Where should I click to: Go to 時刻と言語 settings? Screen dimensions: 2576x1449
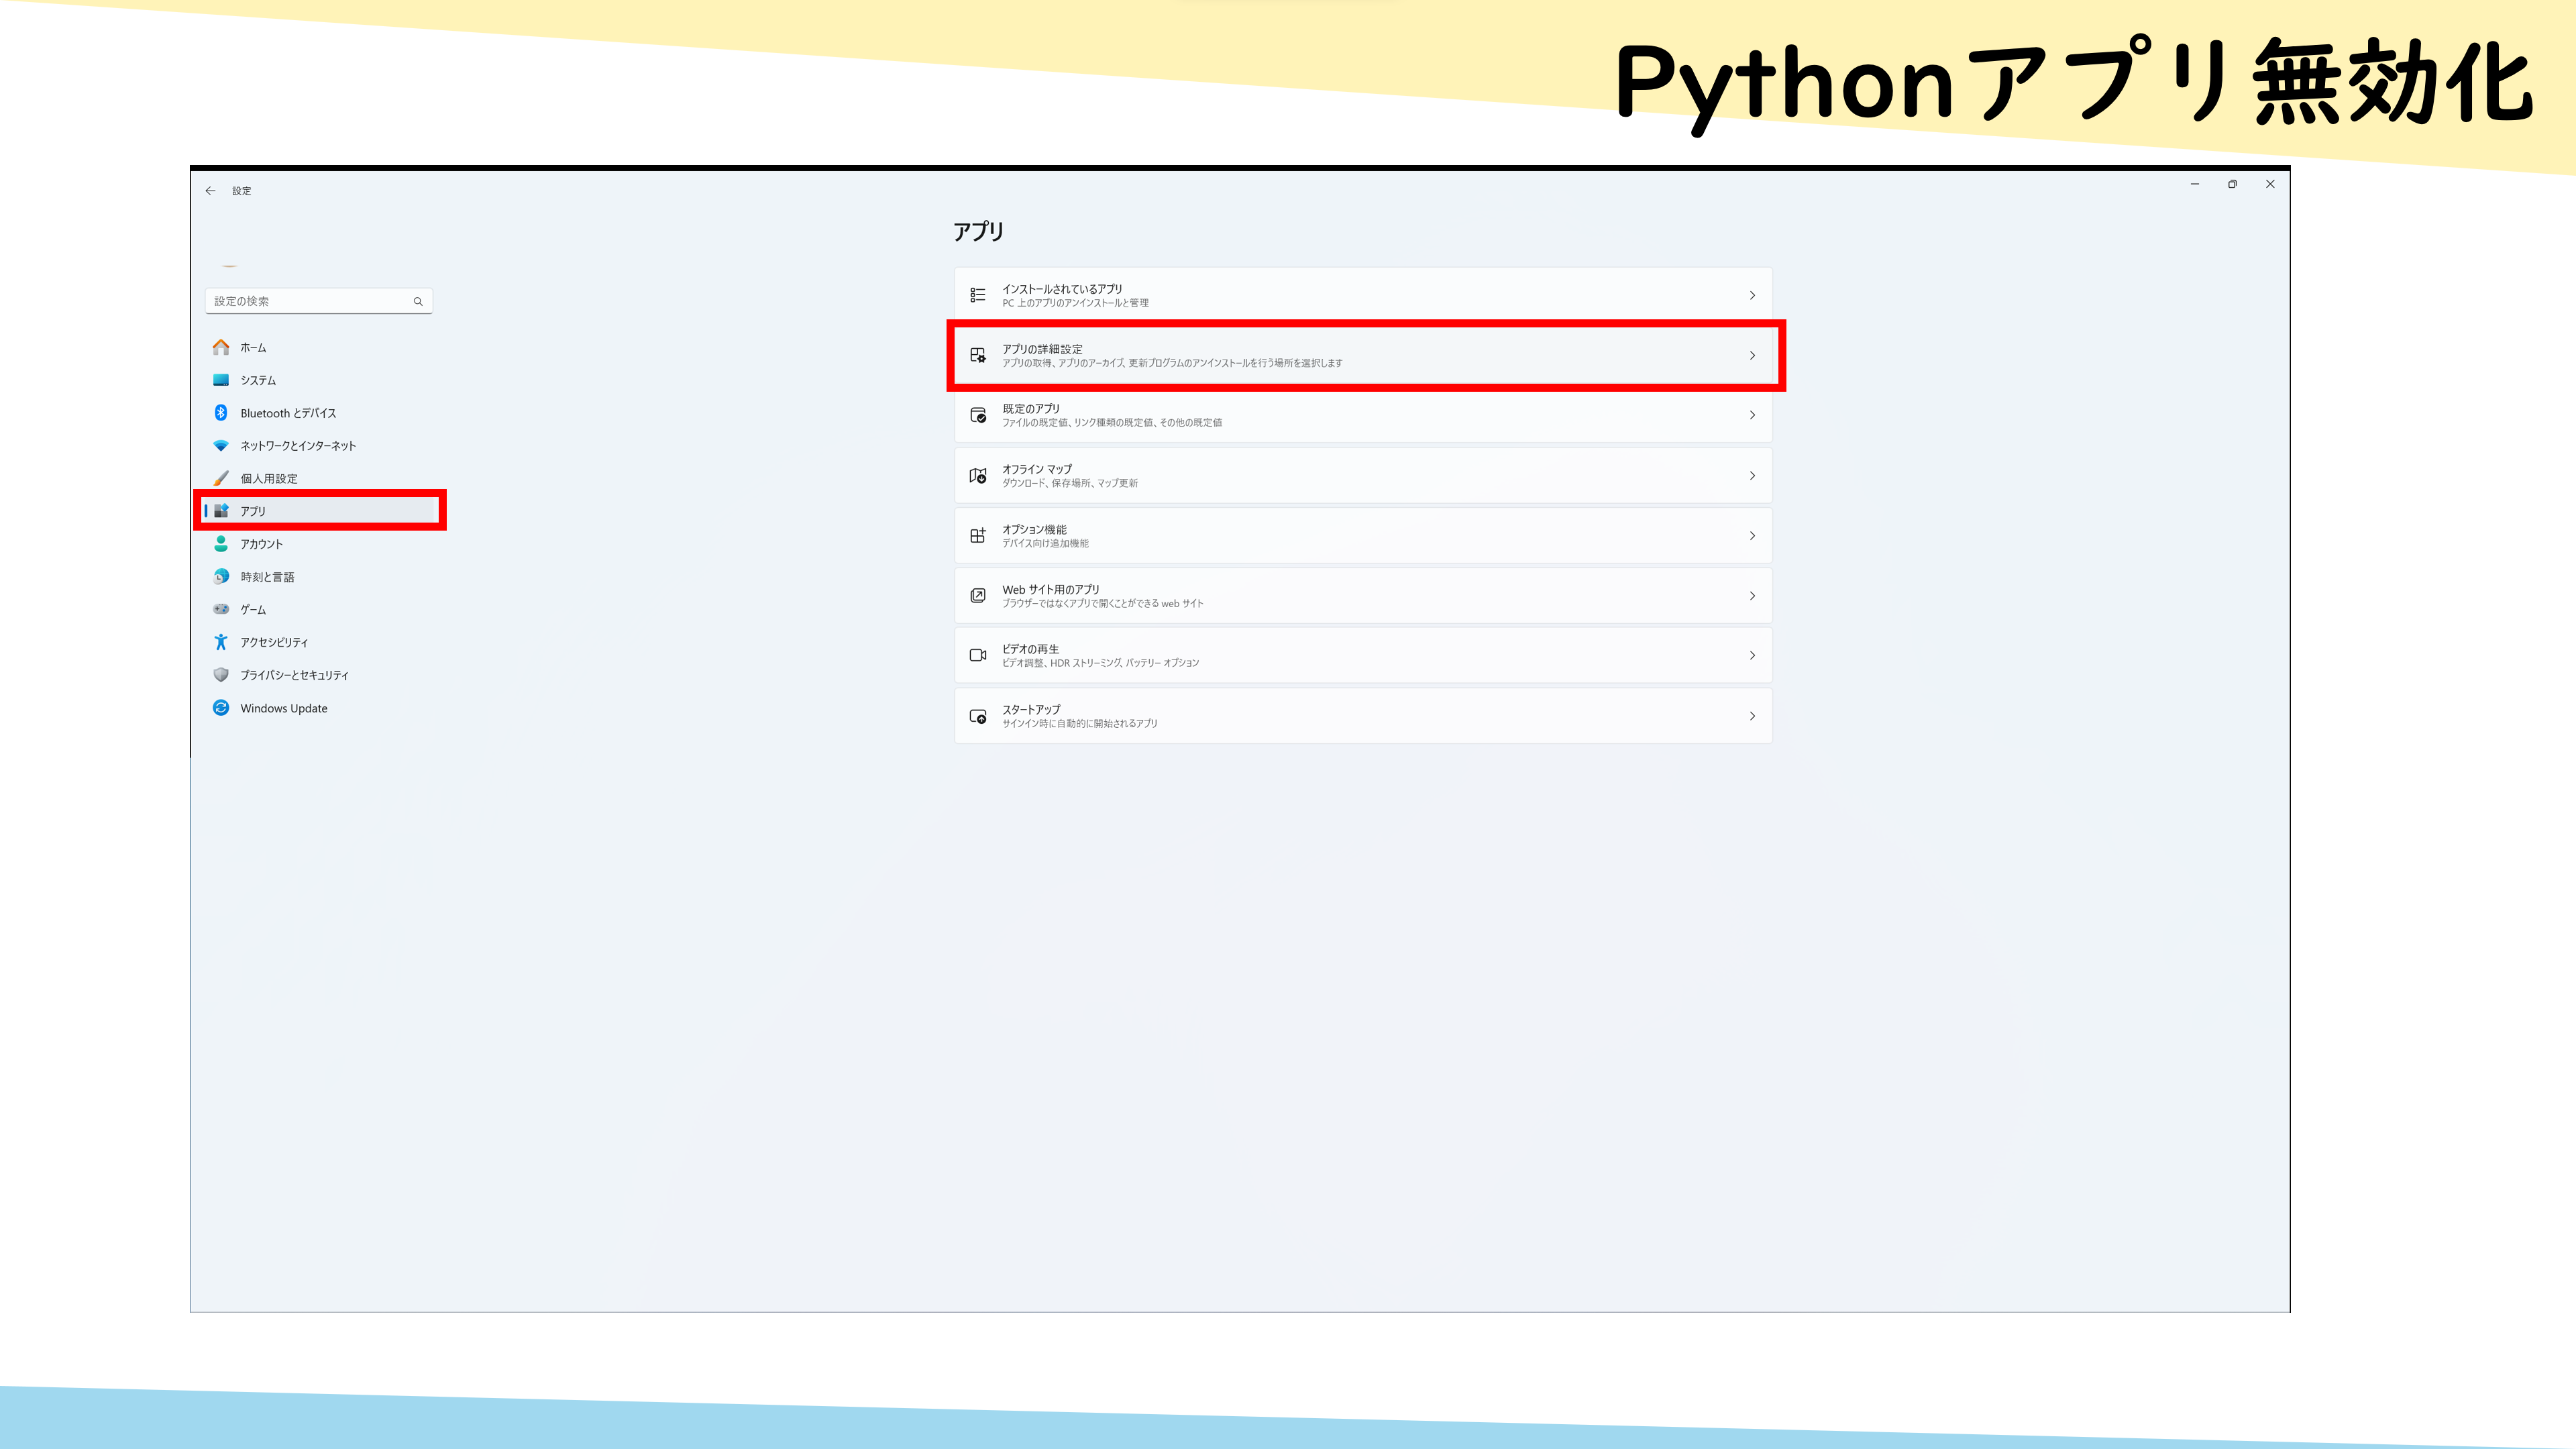coord(319,577)
